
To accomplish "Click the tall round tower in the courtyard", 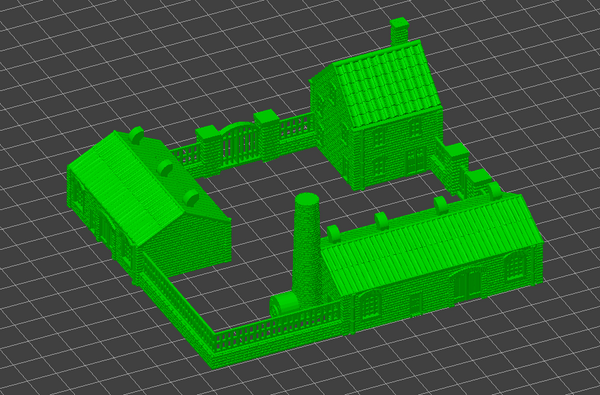I will (x=307, y=249).
